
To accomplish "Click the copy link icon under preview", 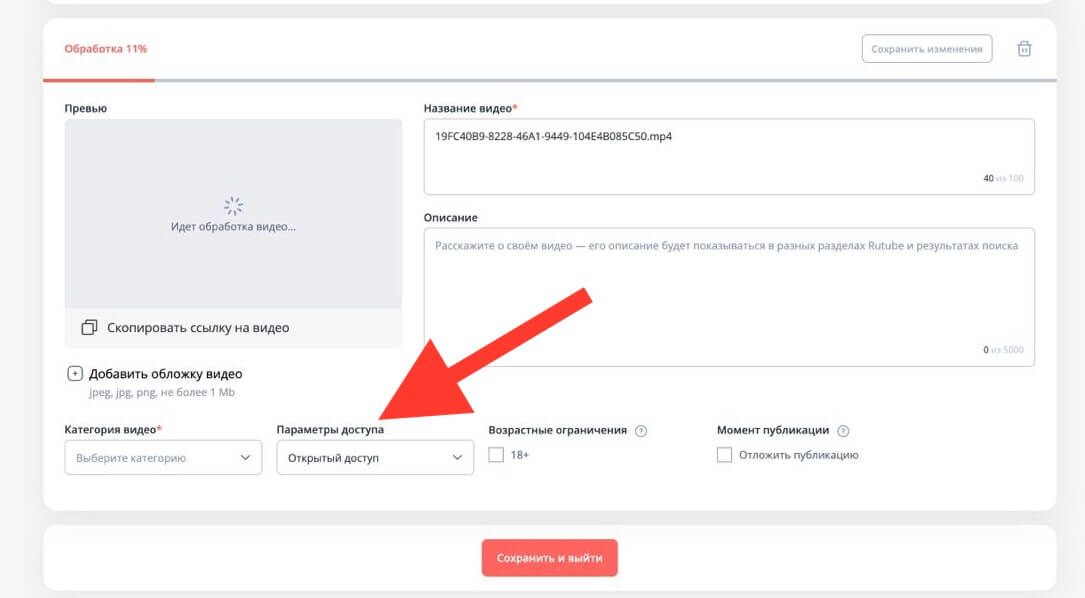I will (x=89, y=327).
